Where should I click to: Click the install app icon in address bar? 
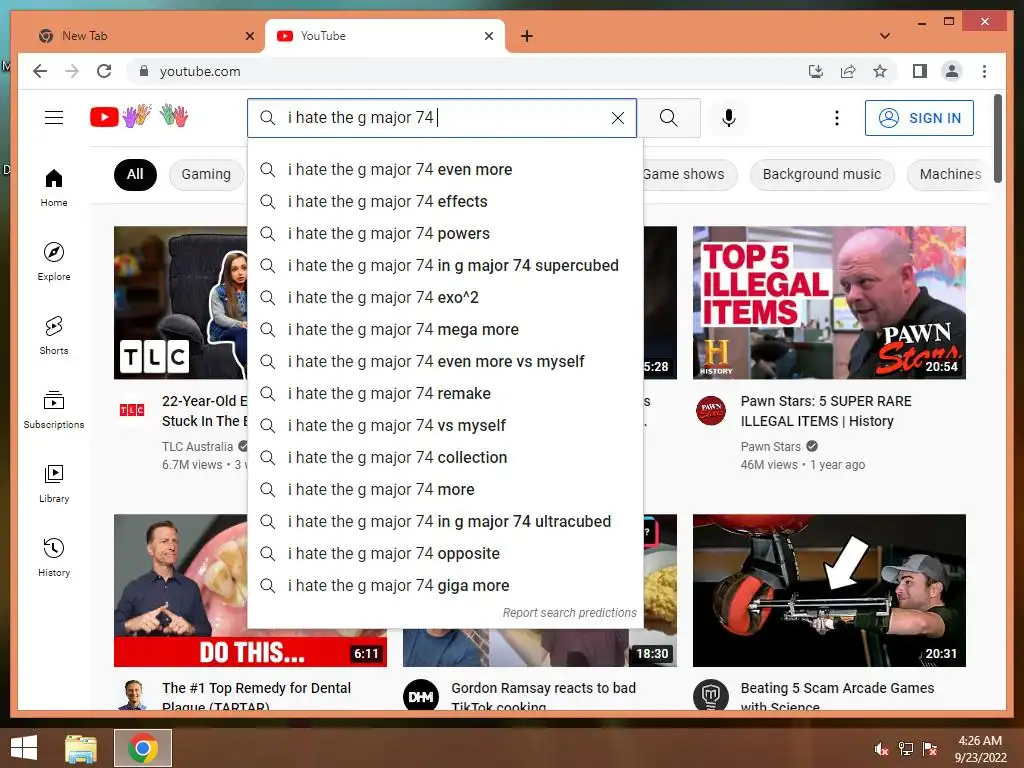pyautogui.click(x=816, y=71)
